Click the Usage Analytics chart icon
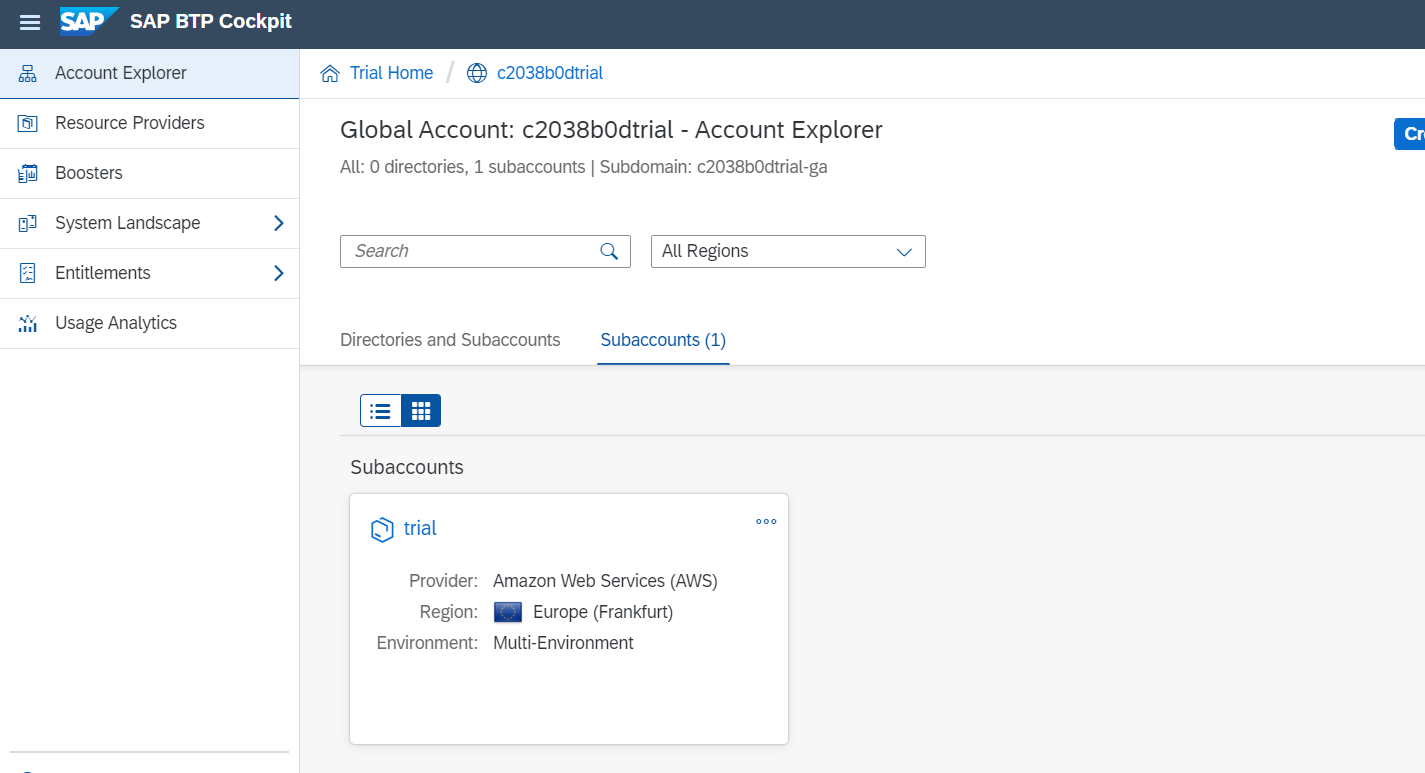The image size is (1425, 773). (x=27, y=324)
